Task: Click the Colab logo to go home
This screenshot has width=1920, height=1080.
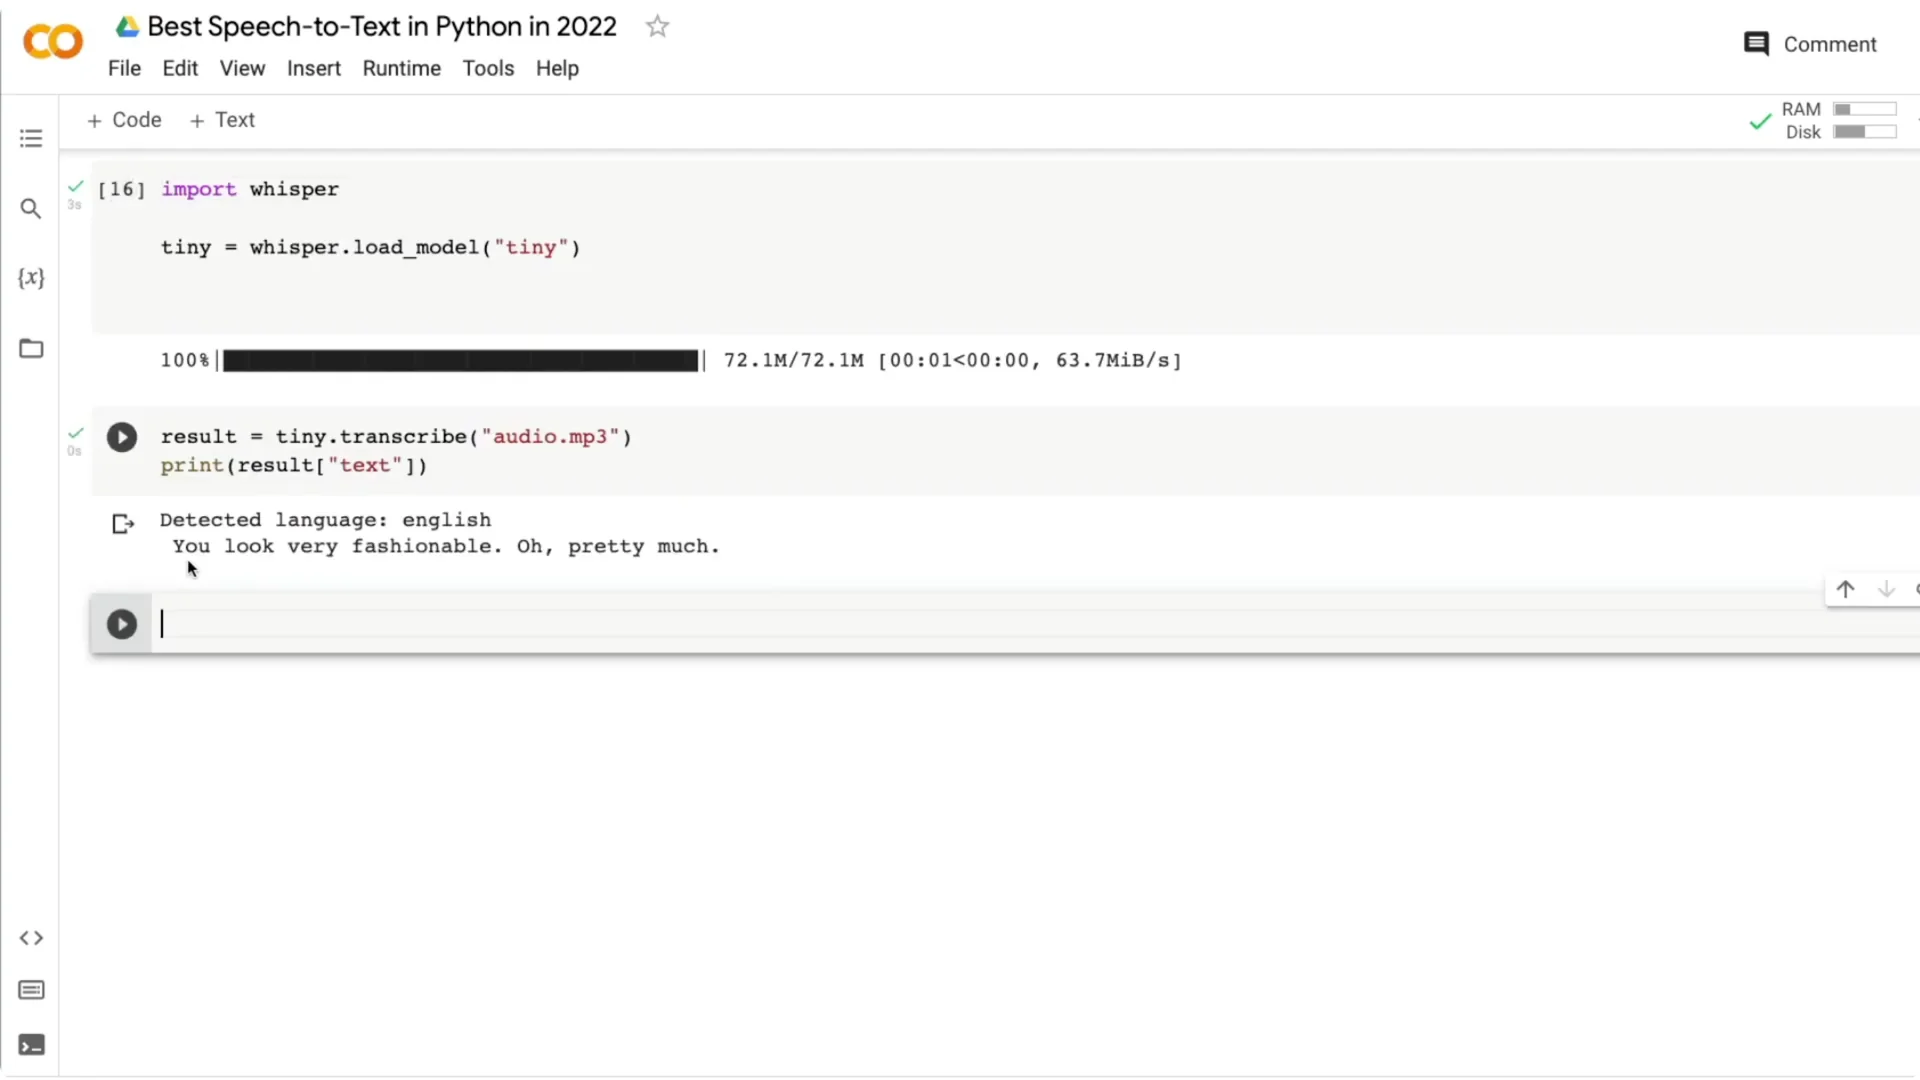Action: (x=52, y=41)
